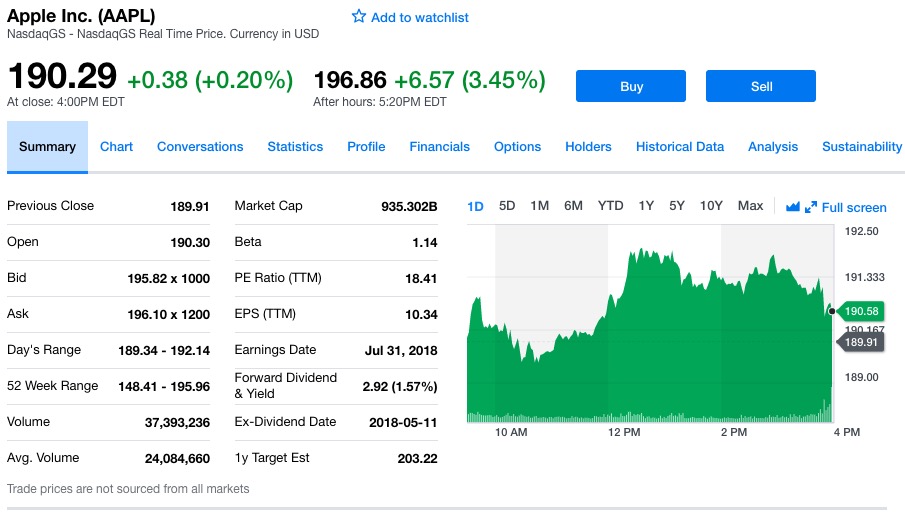905x514 pixels.
Task: Select the 1M chart range
Action: click(x=540, y=206)
